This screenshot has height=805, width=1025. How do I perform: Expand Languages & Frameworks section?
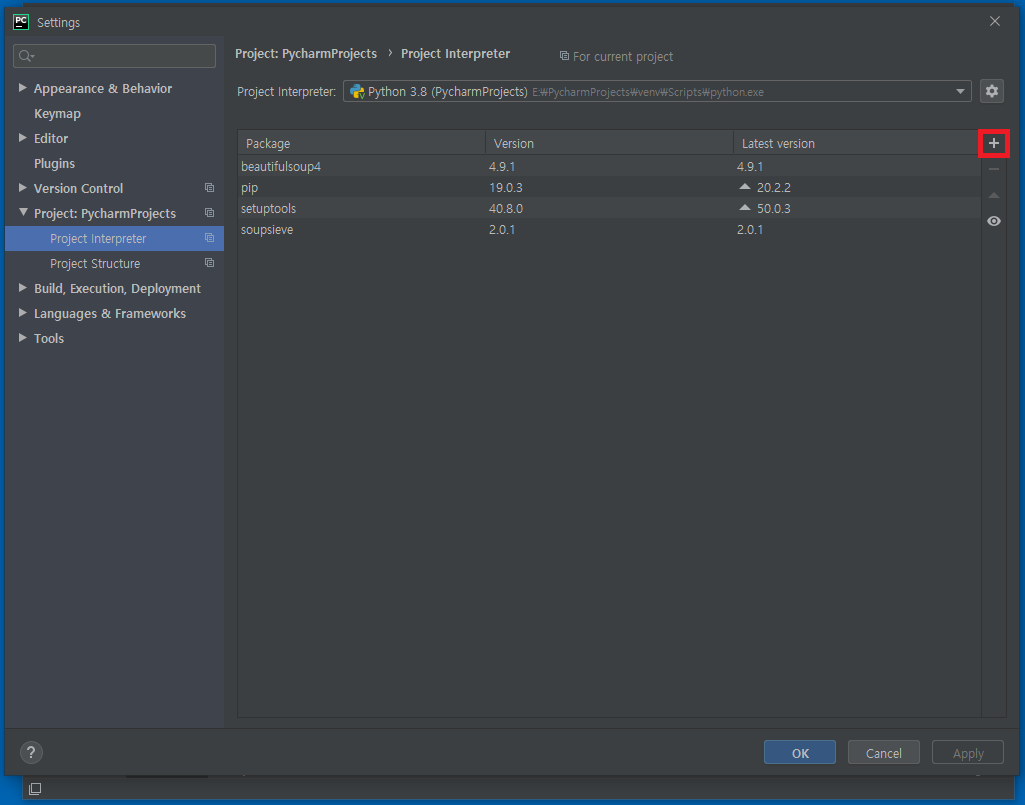click(23, 313)
